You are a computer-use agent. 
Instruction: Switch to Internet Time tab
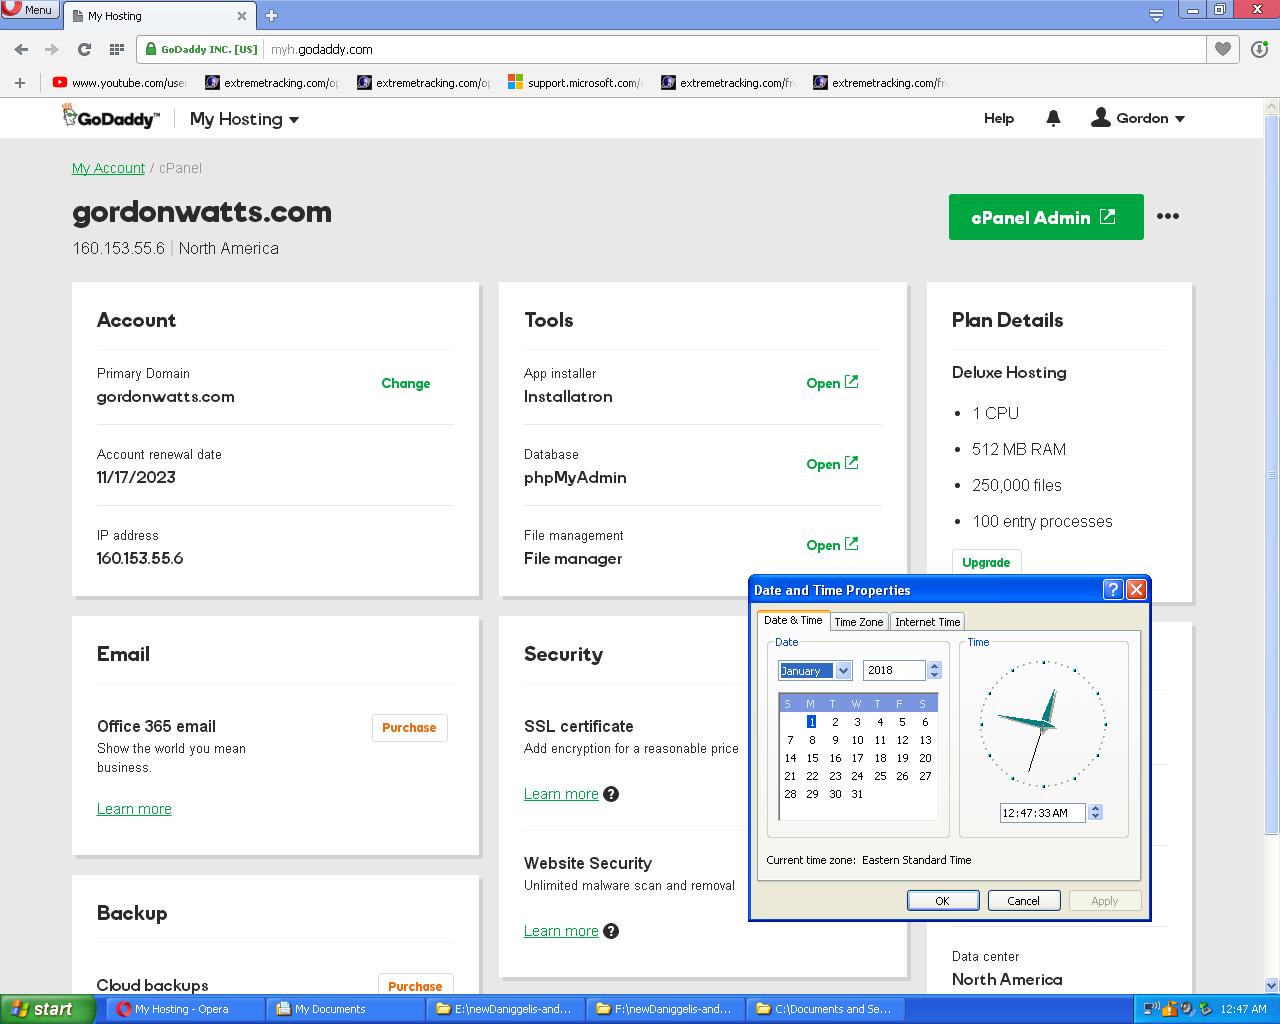(927, 621)
